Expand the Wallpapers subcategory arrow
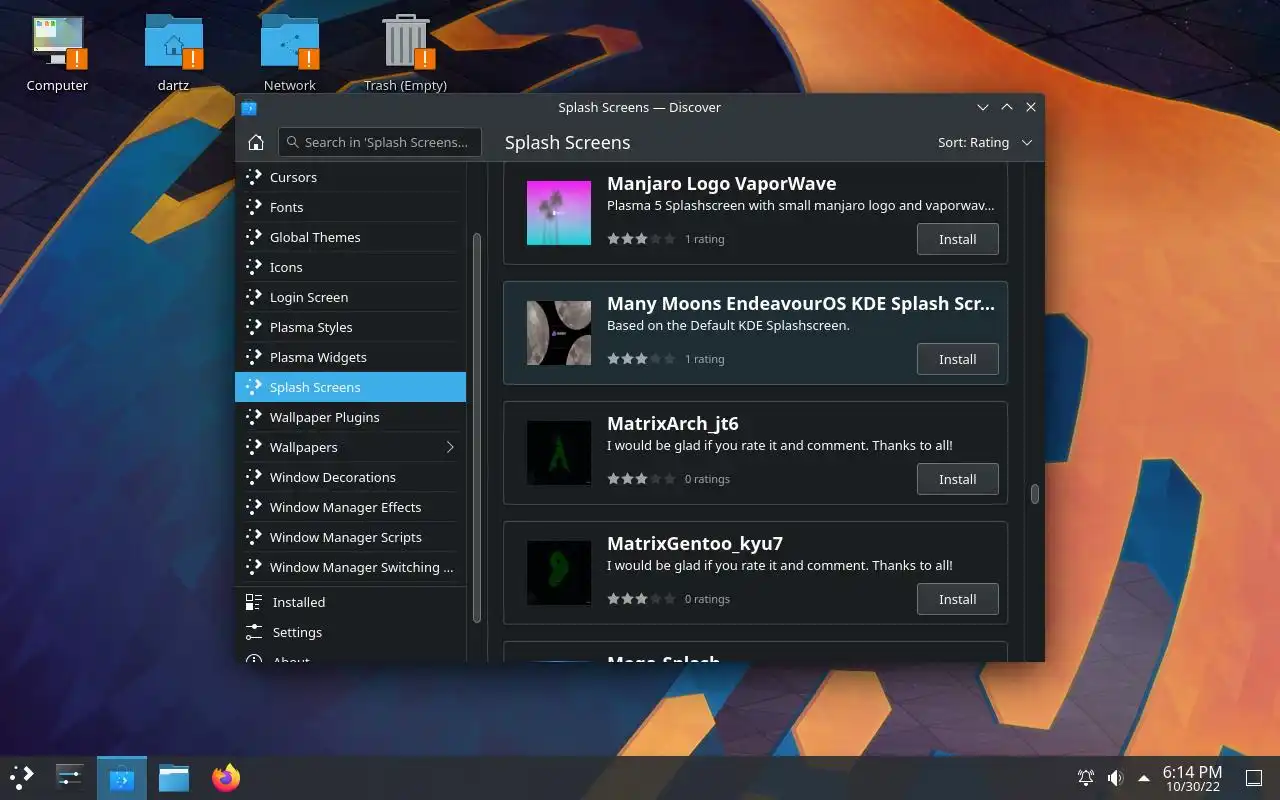Viewport: 1280px width, 800px height. click(450, 447)
